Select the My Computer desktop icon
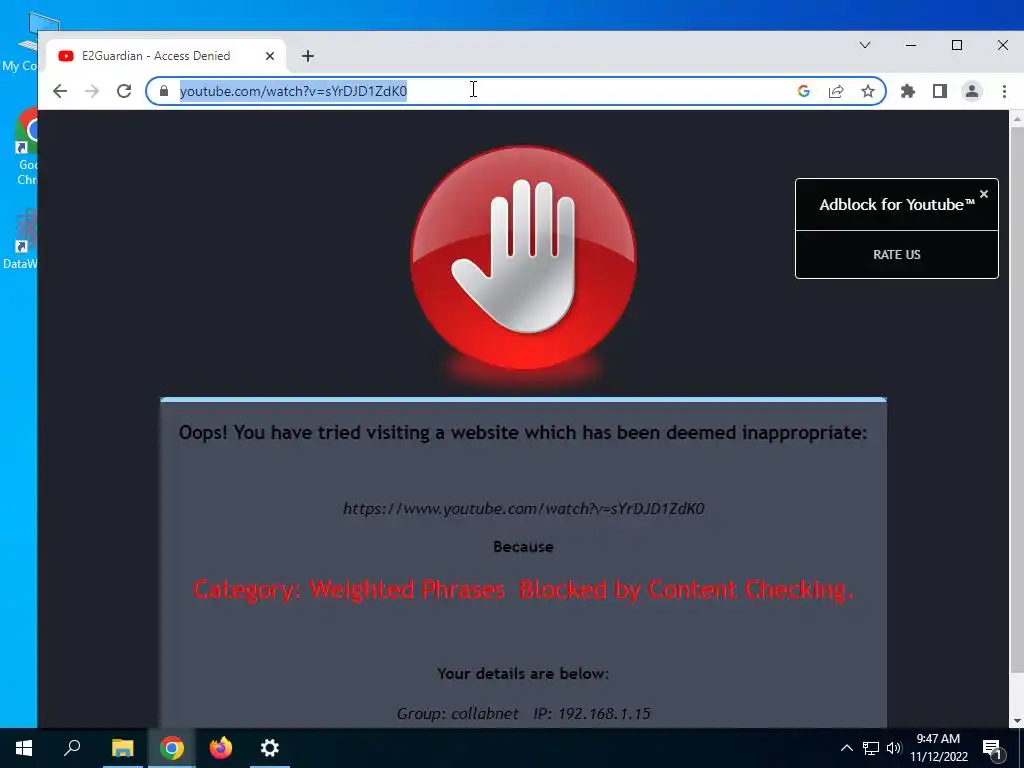The width and height of the screenshot is (1024, 768). (25, 42)
